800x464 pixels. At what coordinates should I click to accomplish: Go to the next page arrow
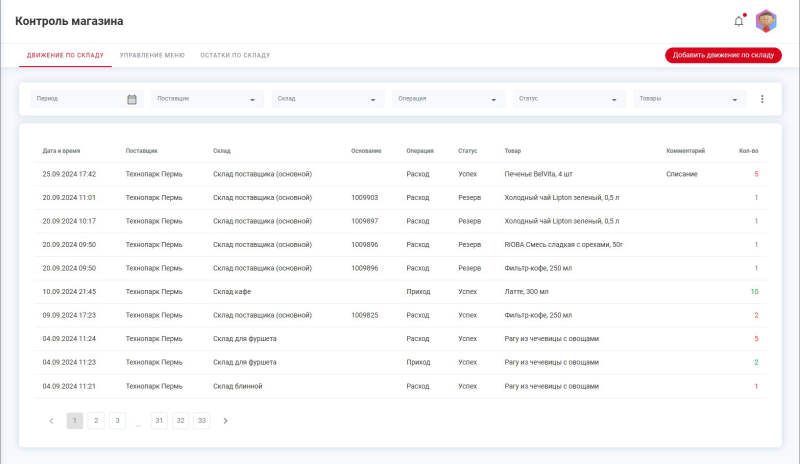pos(226,421)
